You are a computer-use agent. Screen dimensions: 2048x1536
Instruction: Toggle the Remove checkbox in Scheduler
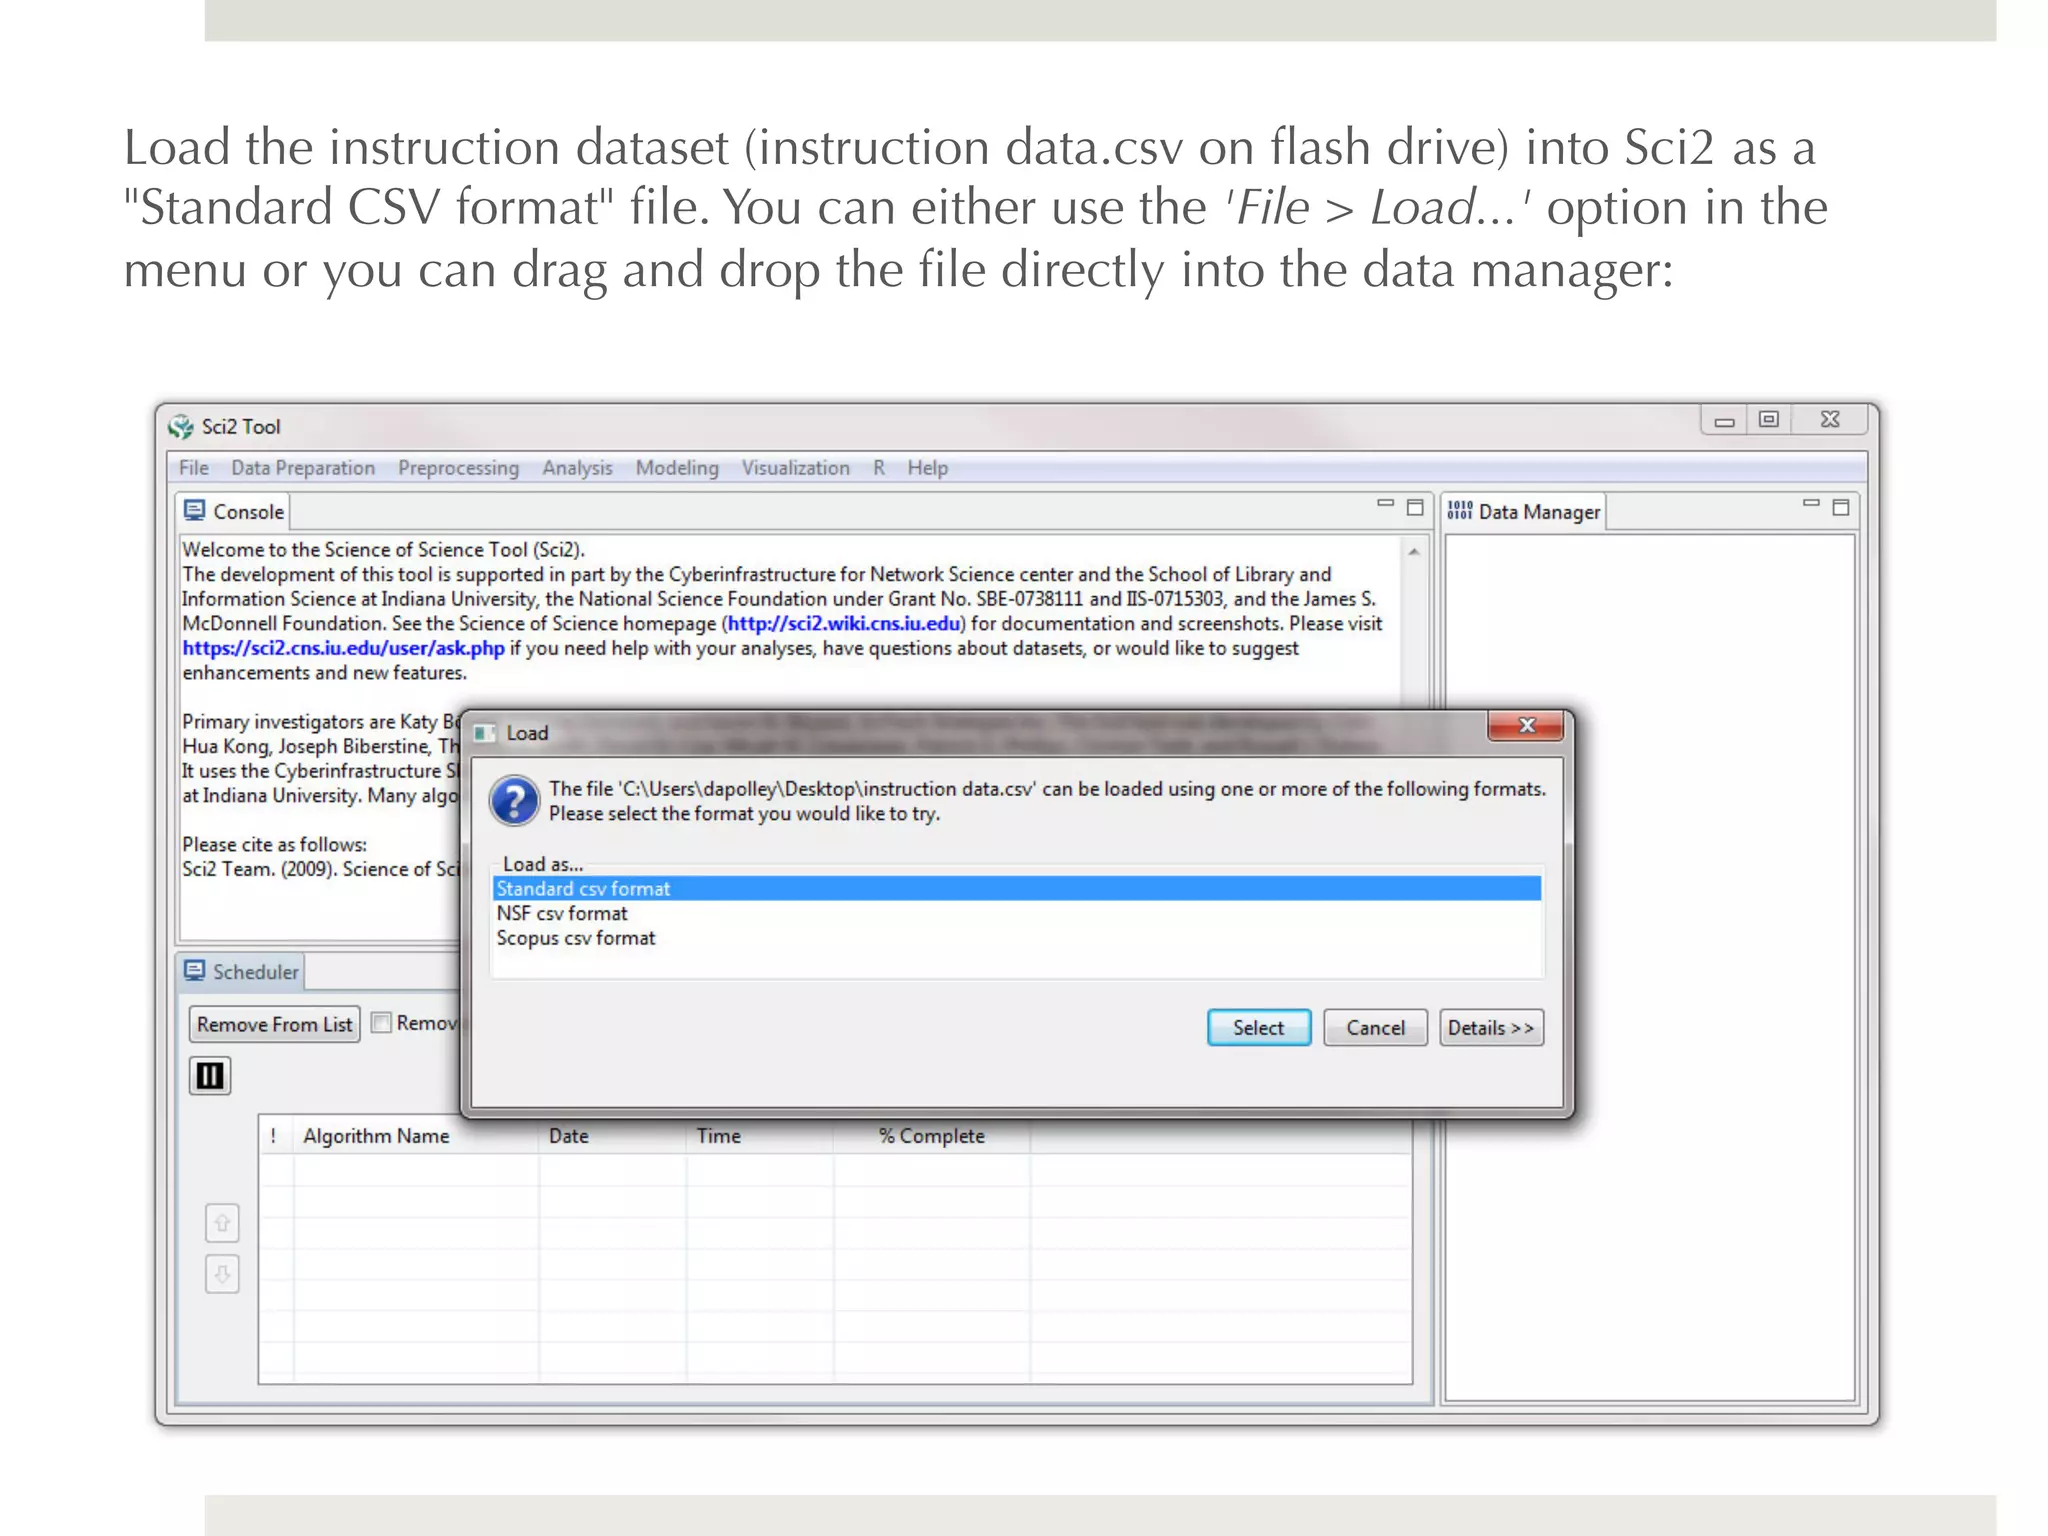point(381,1023)
